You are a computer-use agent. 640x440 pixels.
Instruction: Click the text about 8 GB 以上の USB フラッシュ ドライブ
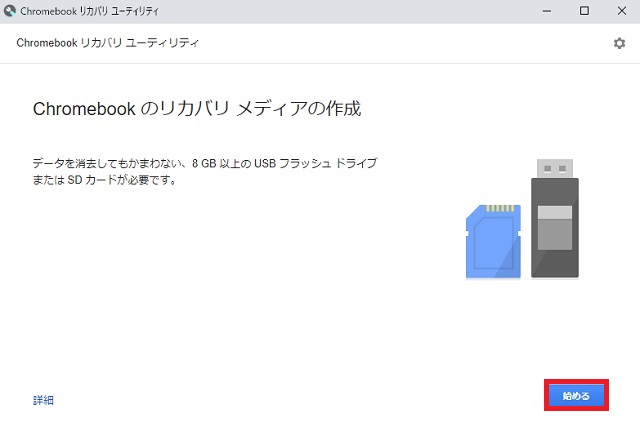(205, 163)
